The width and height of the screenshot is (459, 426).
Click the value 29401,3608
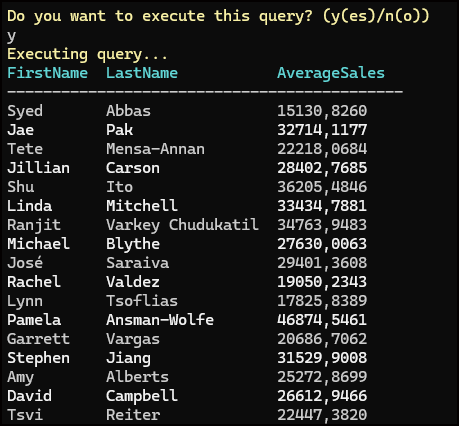click(322, 263)
